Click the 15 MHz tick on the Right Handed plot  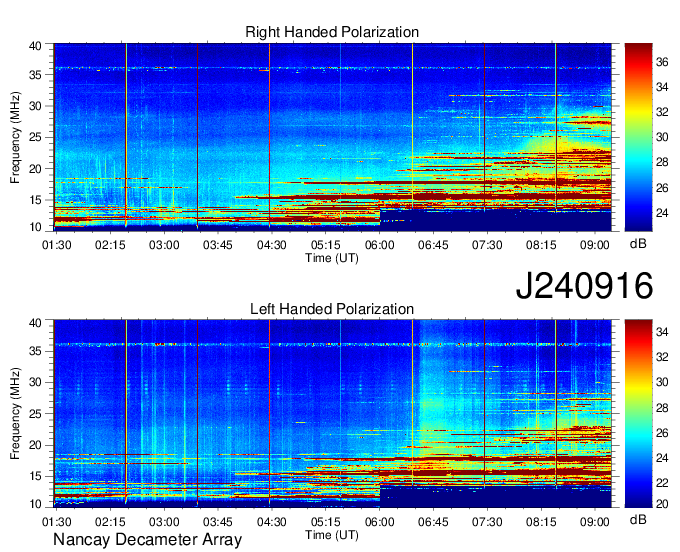[35, 200]
